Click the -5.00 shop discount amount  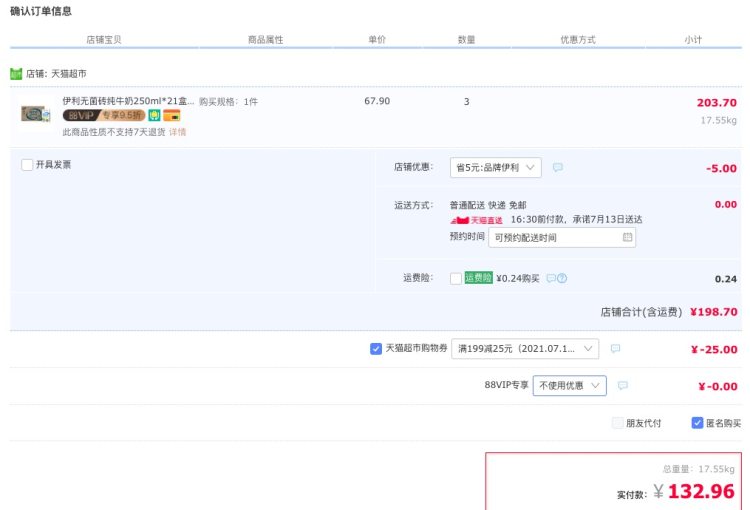pos(721,168)
